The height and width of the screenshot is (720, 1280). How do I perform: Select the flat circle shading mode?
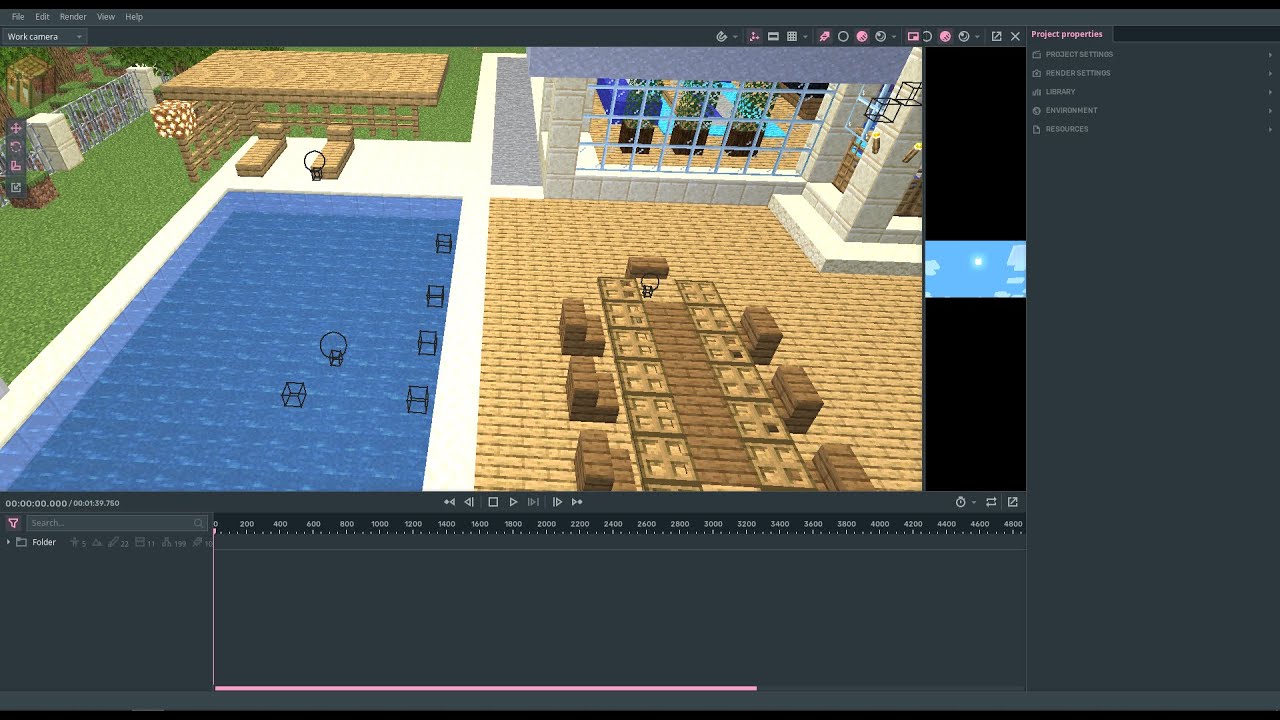point(843,36)
